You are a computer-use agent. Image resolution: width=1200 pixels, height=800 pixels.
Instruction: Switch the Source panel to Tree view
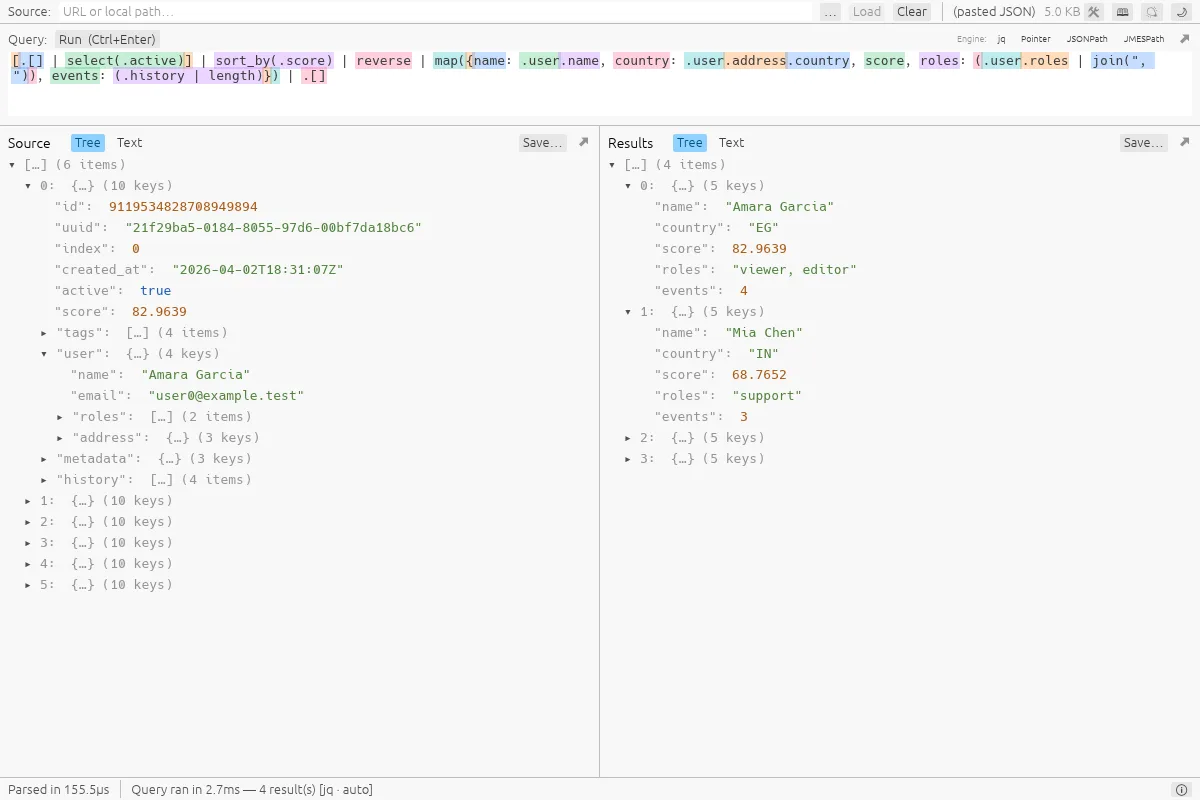88,143
